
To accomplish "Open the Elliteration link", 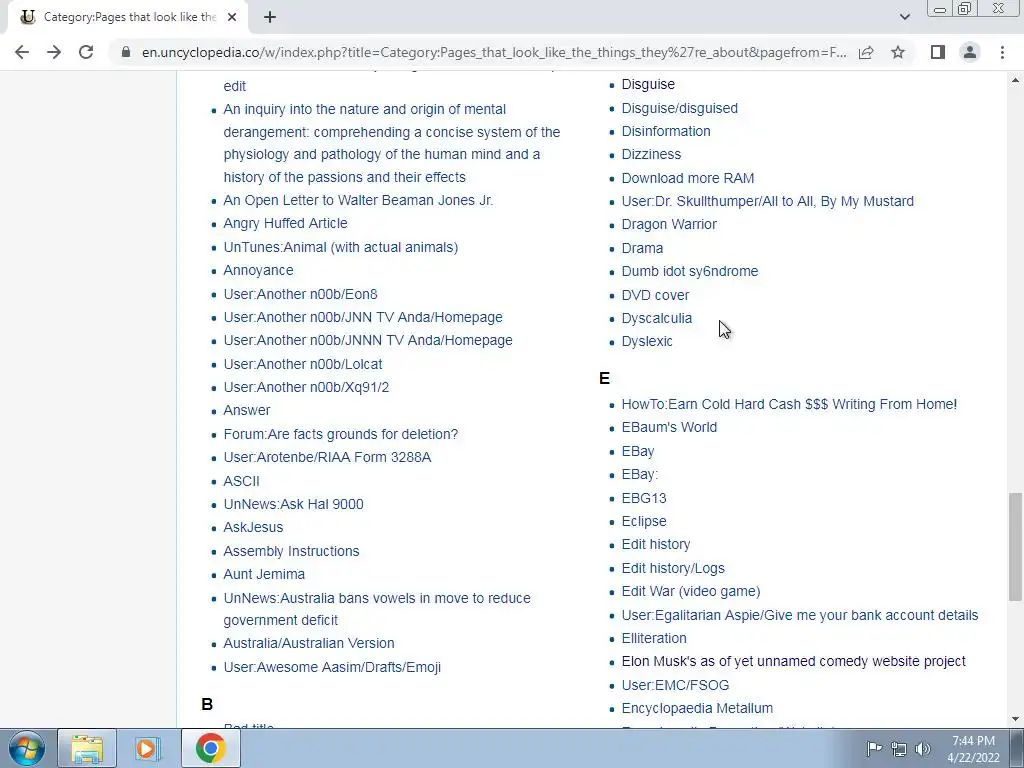I will (654, 638).
